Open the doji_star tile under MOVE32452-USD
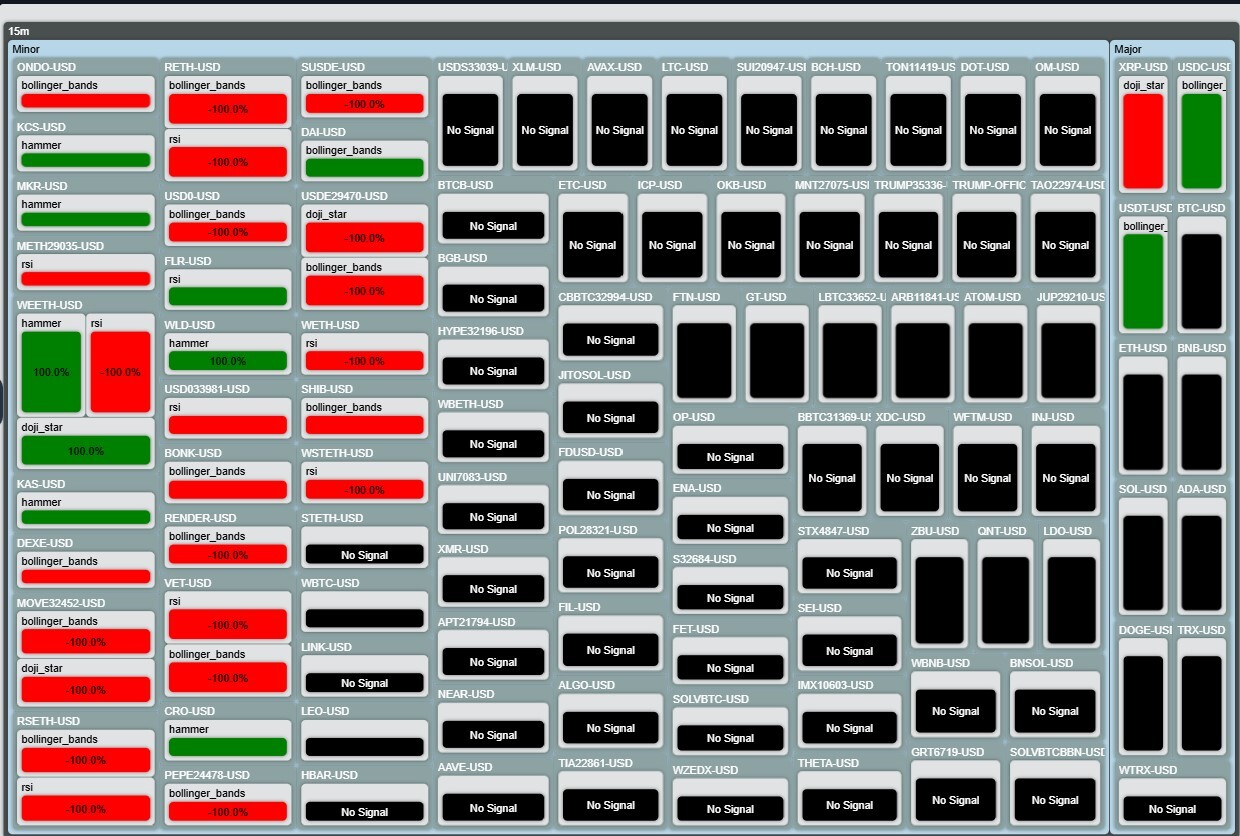 (x=85, y=689)
